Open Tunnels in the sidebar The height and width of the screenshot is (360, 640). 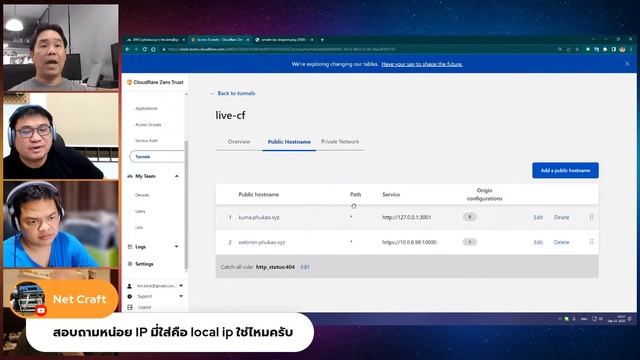[157, 157]
